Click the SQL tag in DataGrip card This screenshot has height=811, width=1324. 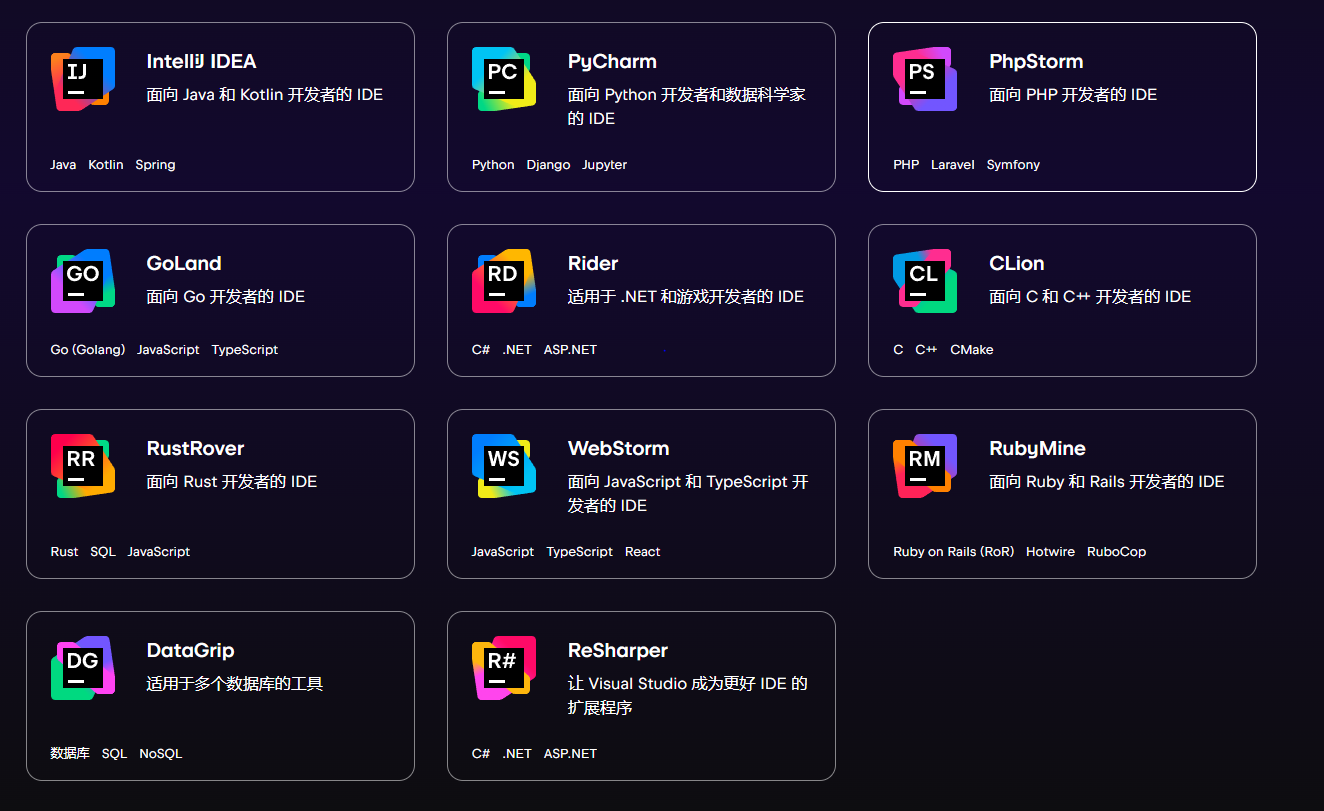[114, 754]
